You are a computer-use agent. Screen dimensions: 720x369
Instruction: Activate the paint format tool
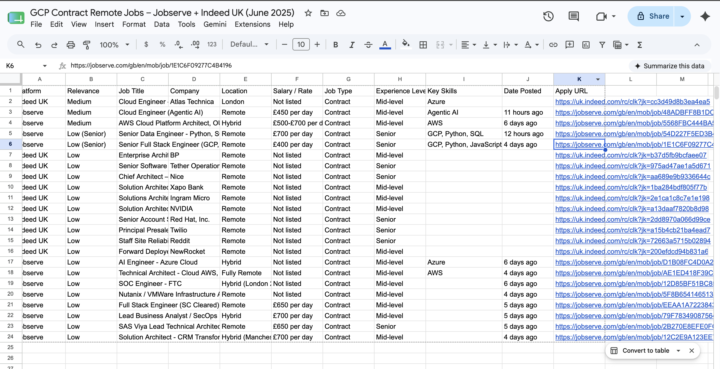87,45
